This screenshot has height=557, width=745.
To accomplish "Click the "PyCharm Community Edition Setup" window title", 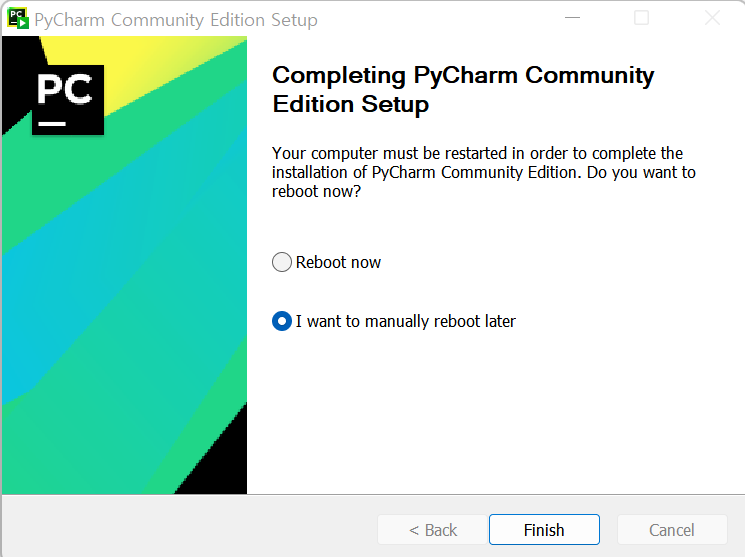I will 176,20.
